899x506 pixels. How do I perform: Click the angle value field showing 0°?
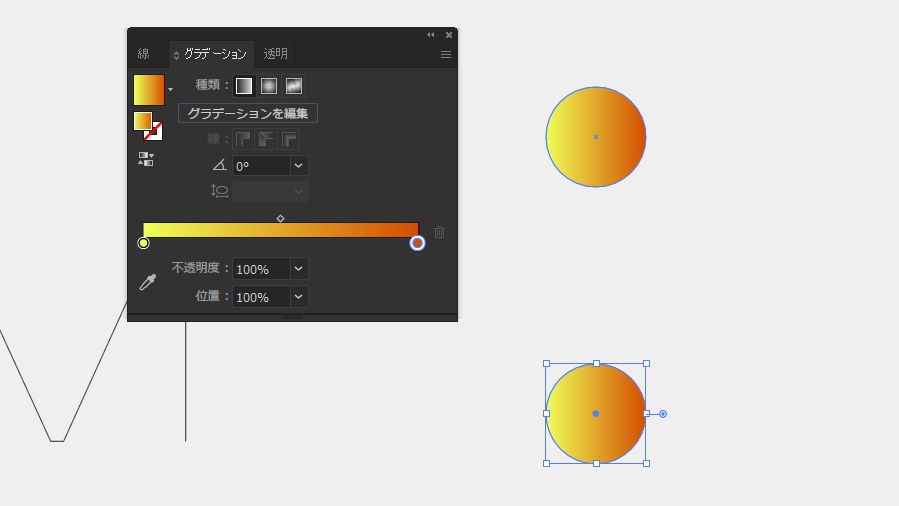261,166
